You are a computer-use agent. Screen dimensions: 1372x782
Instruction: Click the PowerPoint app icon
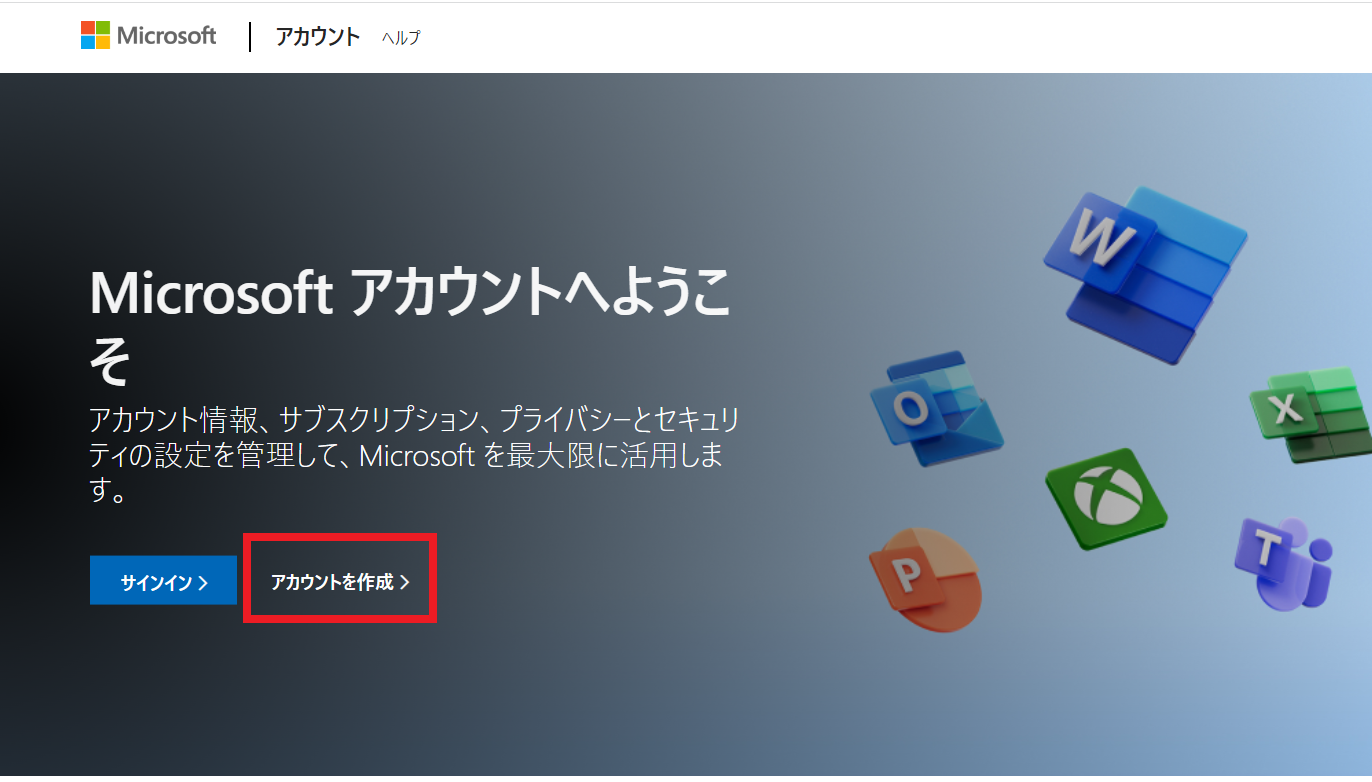926,579
